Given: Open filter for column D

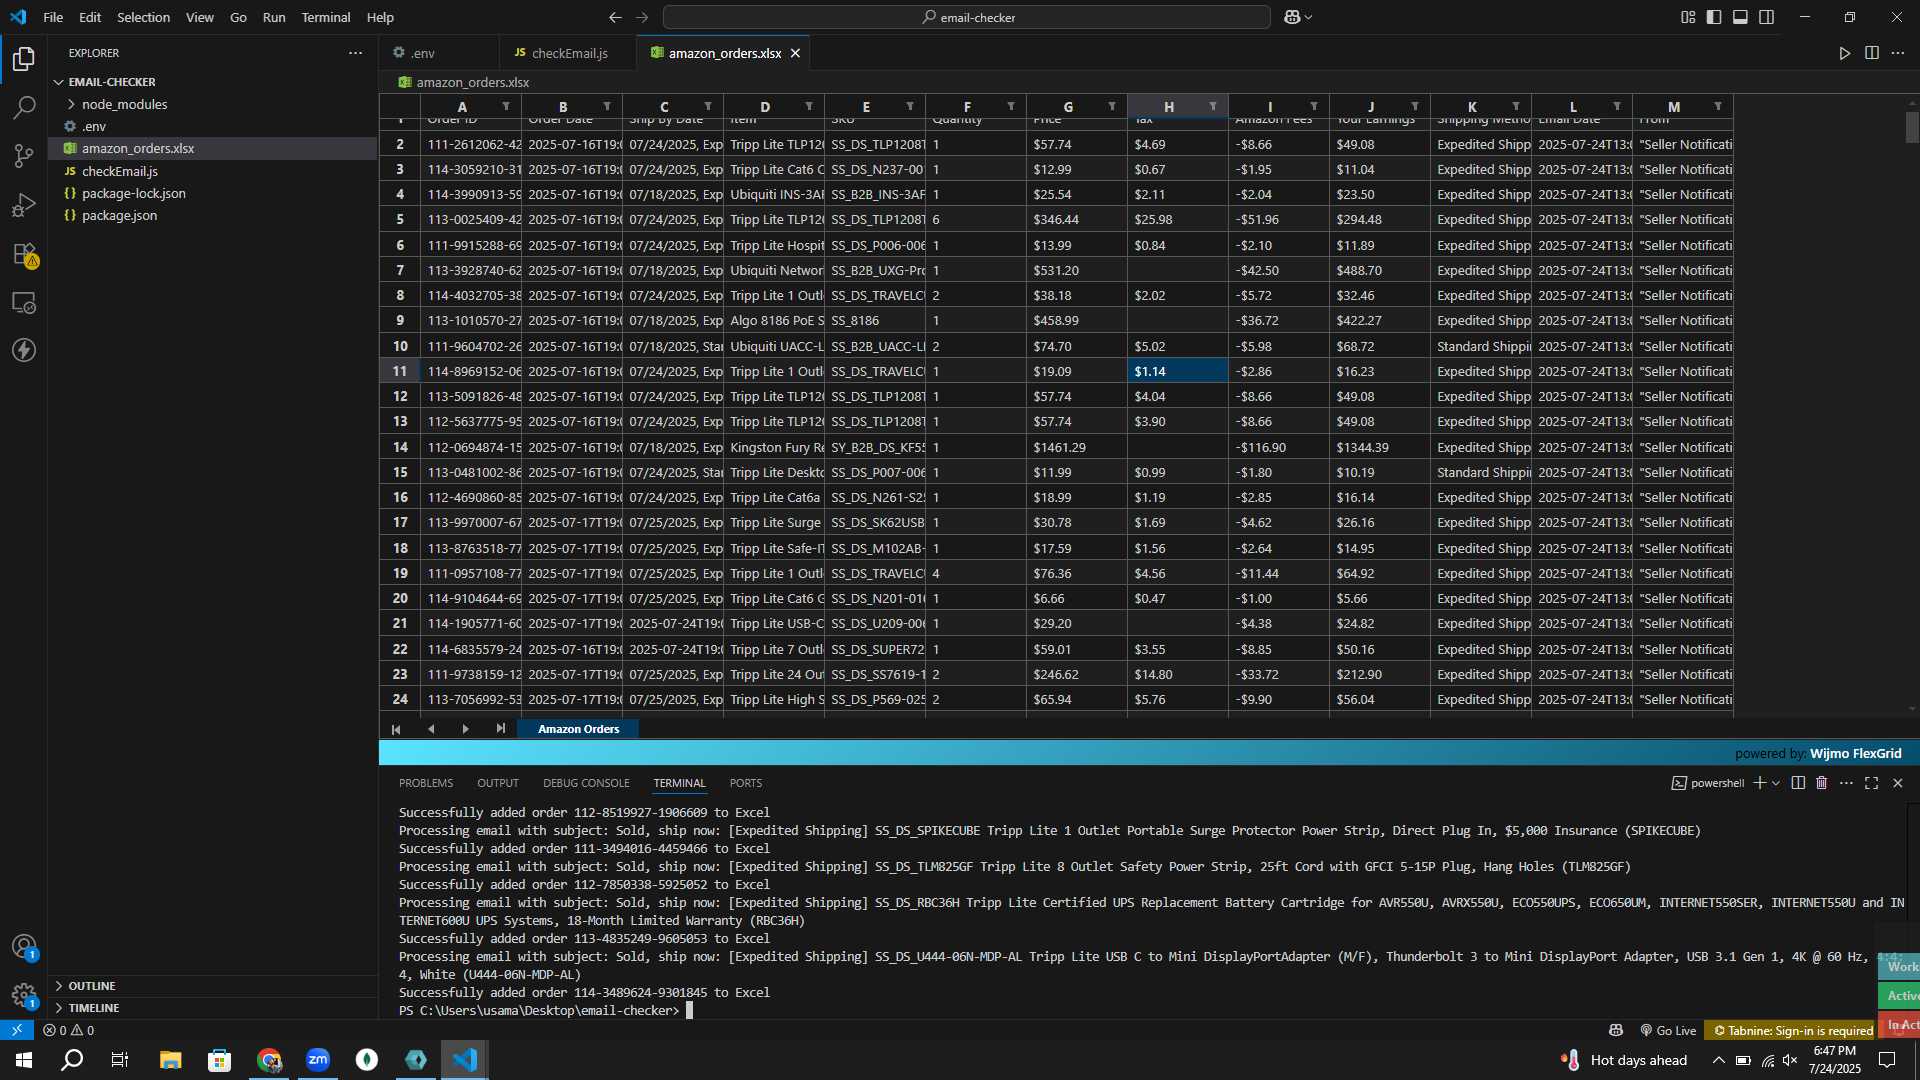Looking at the screenshot, I should 809,107.
